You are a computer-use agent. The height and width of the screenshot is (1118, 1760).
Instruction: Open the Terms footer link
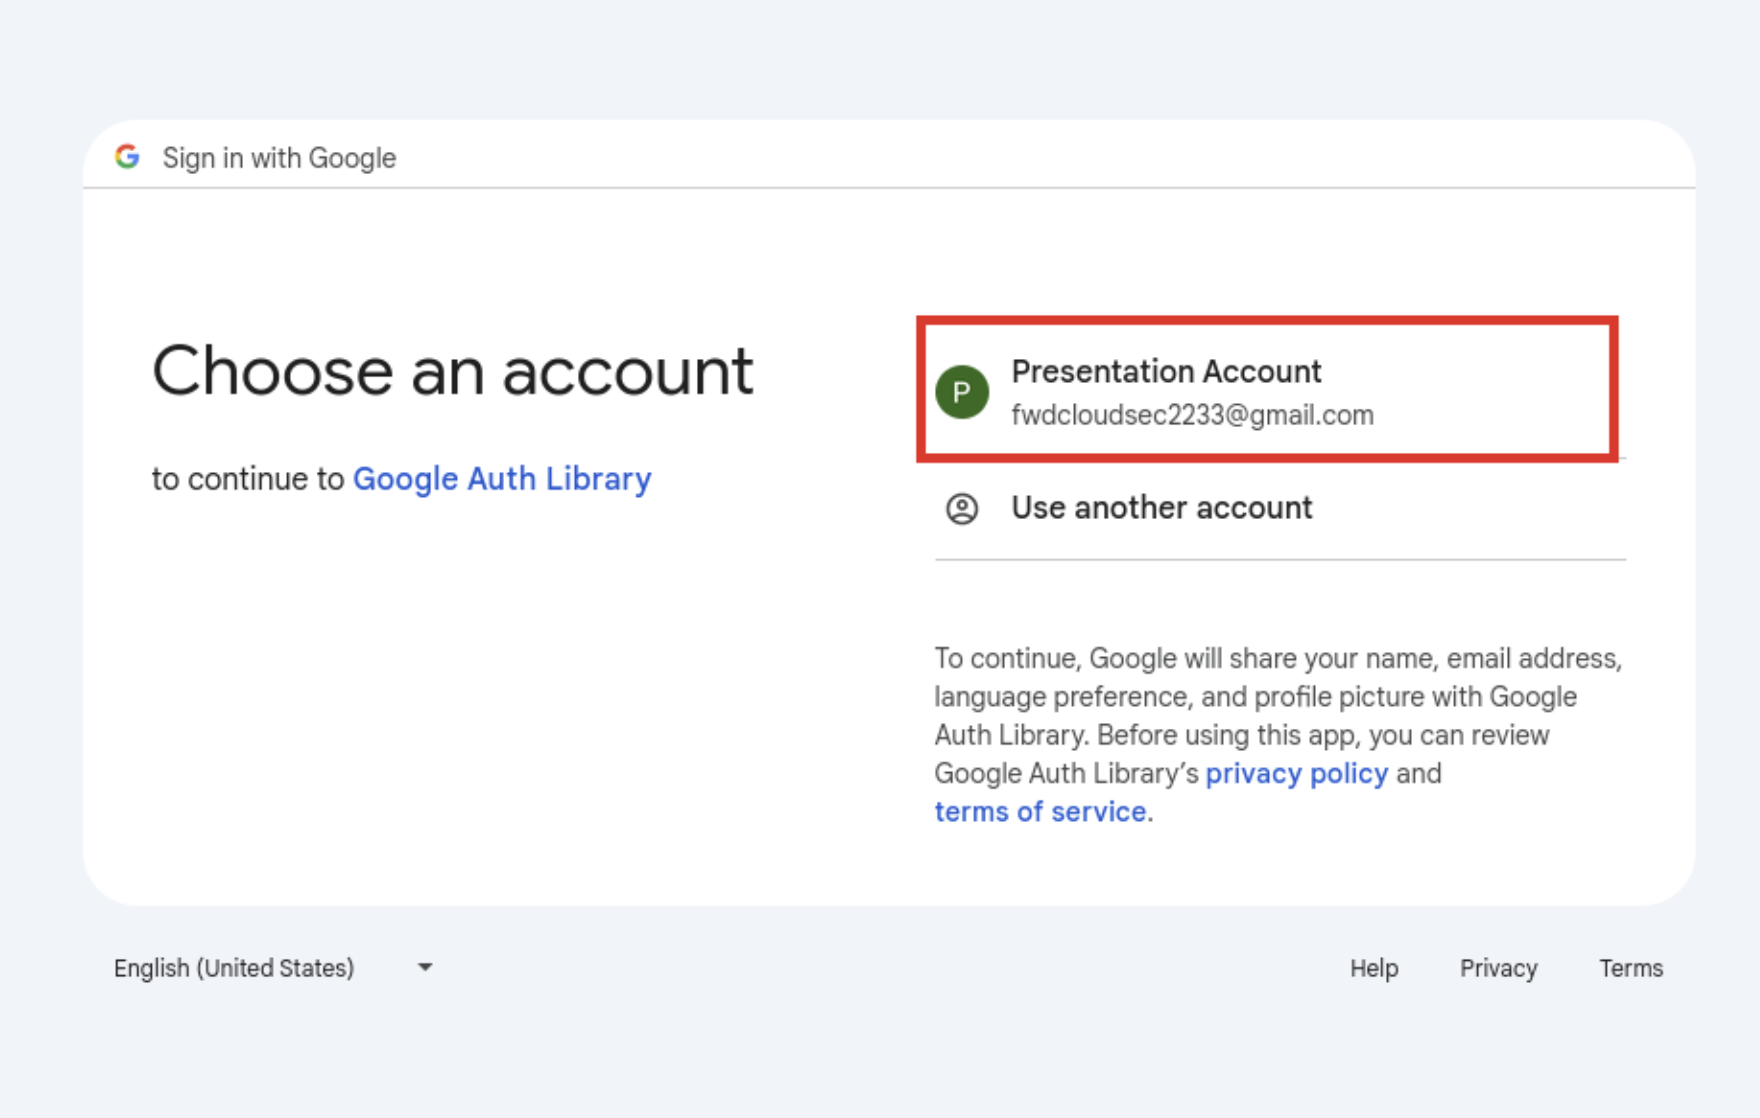tap(1630, 968)
